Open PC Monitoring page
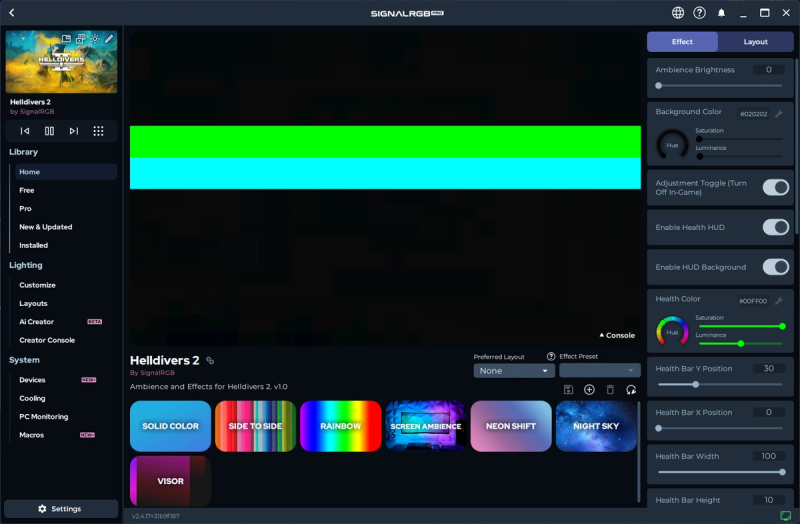Image resolution: width=800 pixels, height=524 pixels. pos(43,417)
